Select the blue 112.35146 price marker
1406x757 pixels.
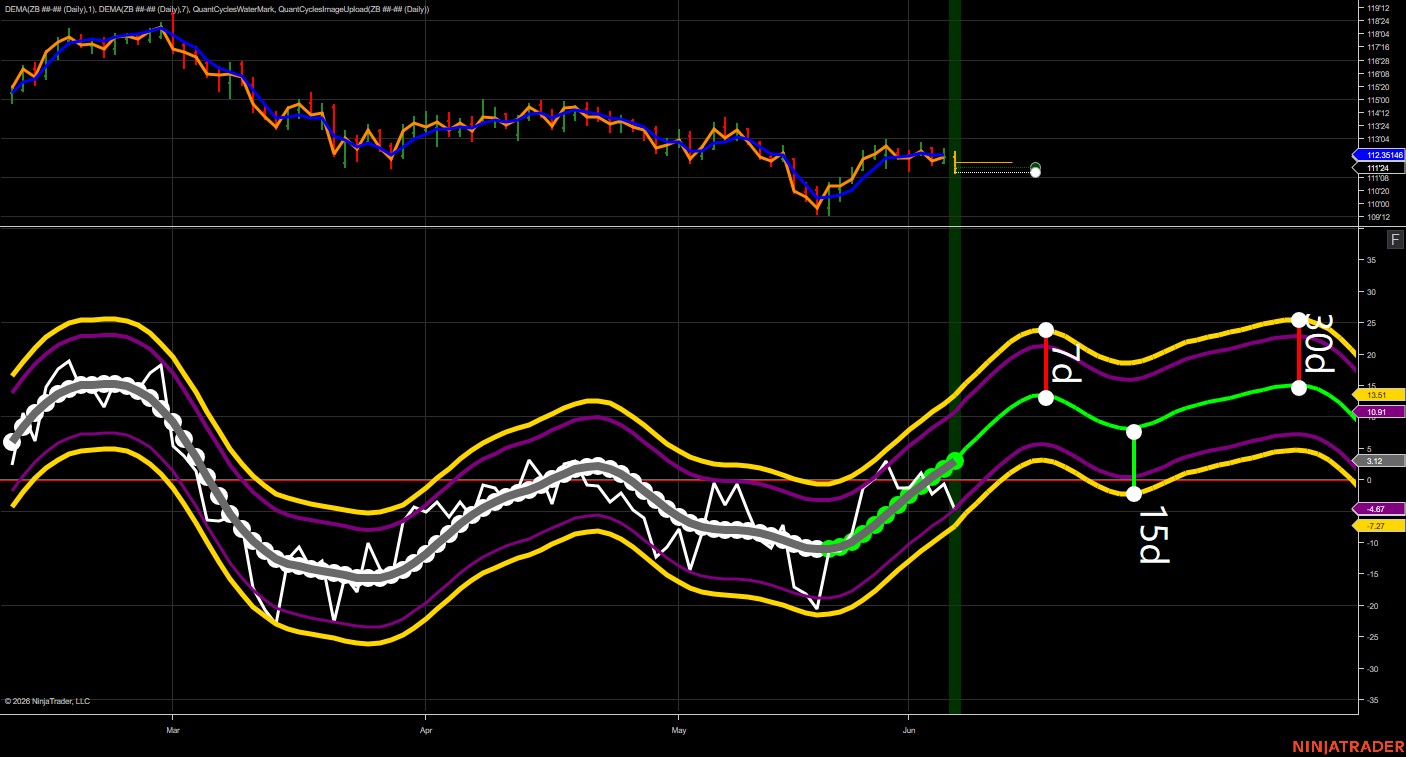1379,155
